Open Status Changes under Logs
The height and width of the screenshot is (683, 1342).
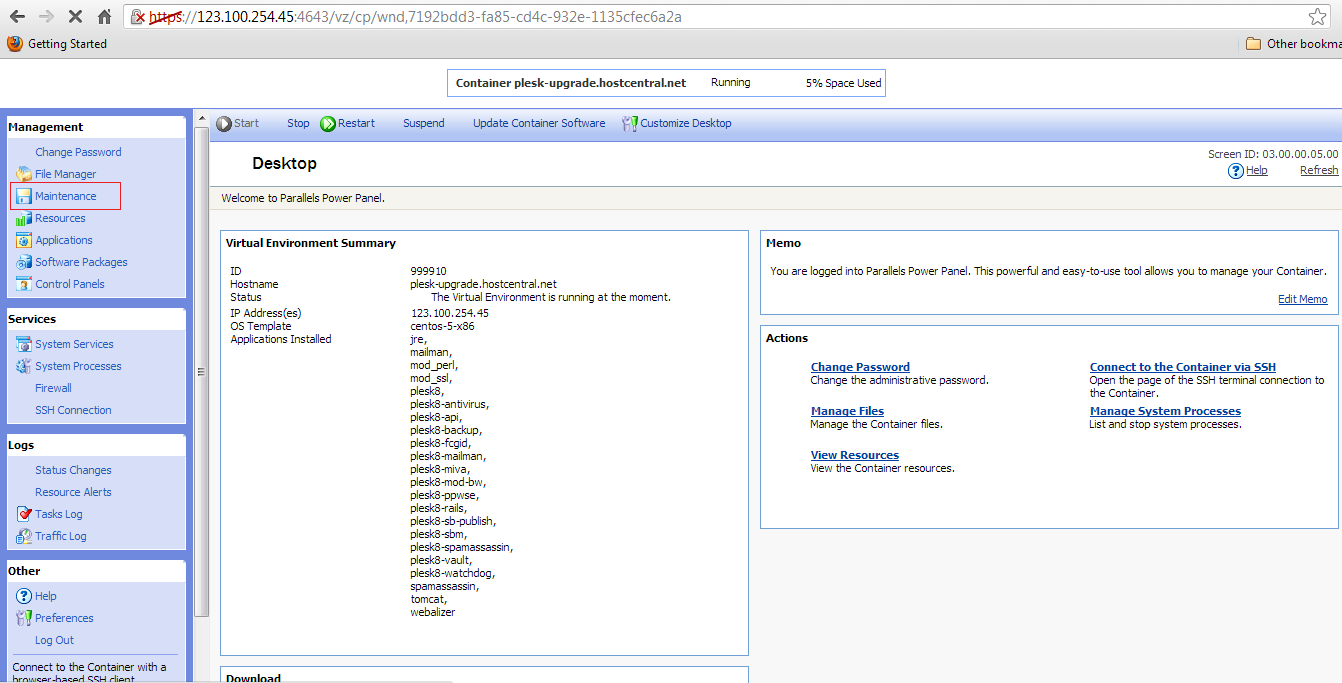(x=73, y=470)
